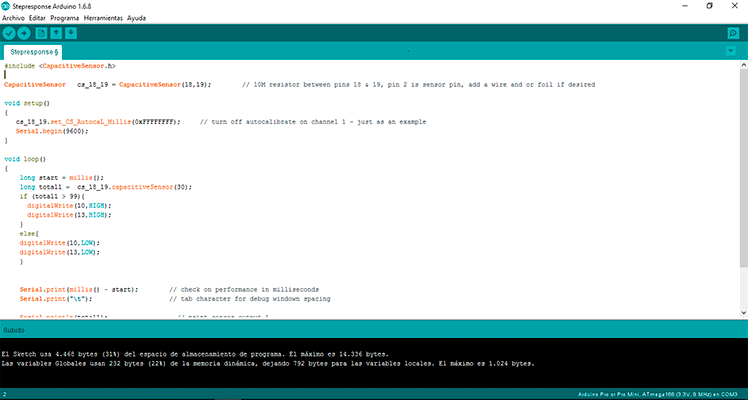Save sketch with the down-arrow icon
The image size is (748, 400).
(71, 33)
